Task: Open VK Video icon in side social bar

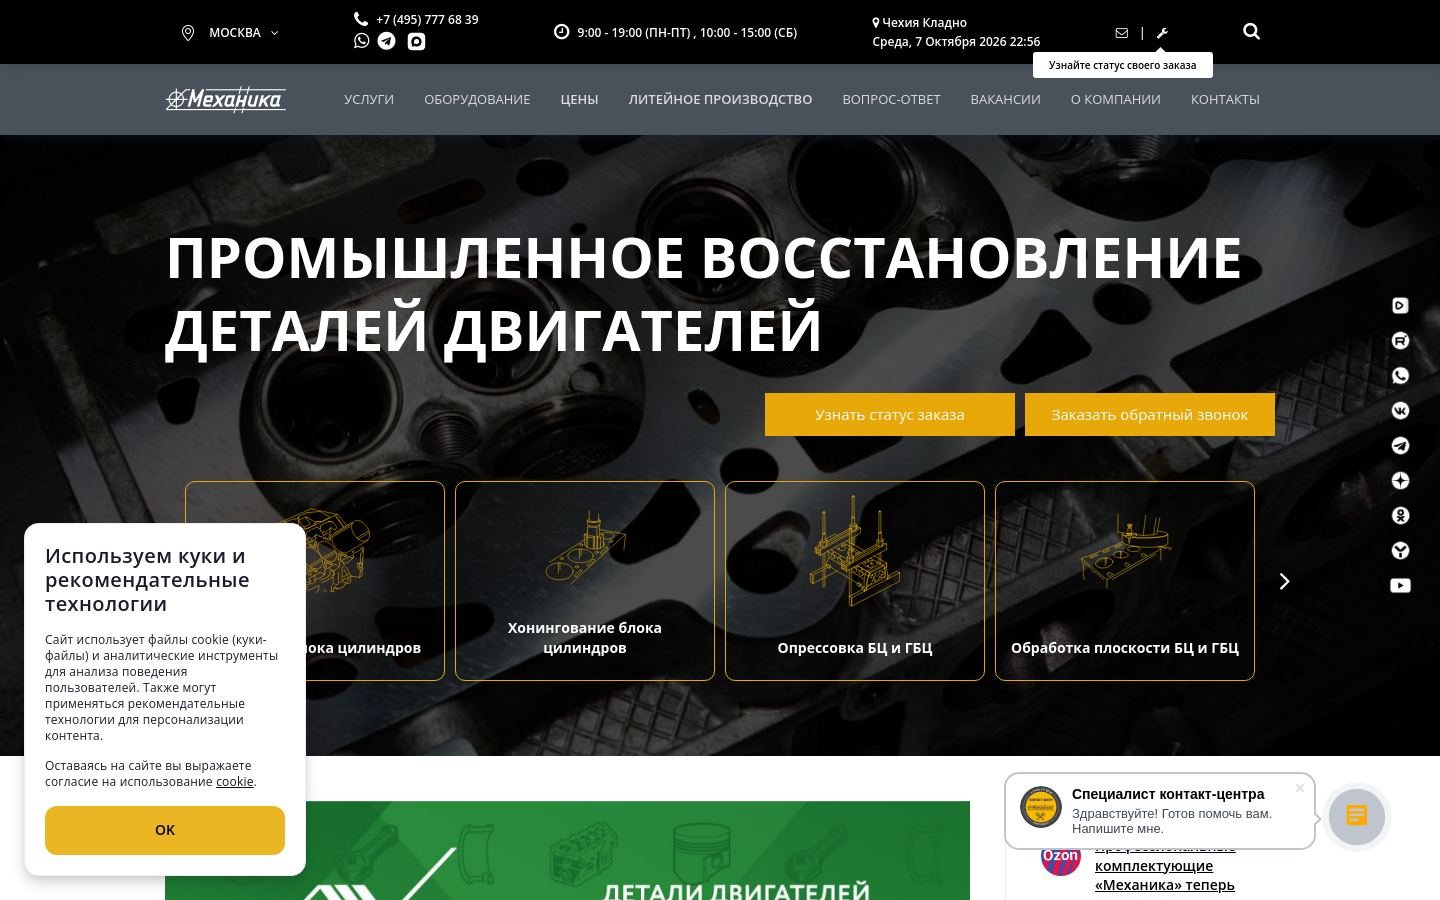Action: (x=1400, y=306)
